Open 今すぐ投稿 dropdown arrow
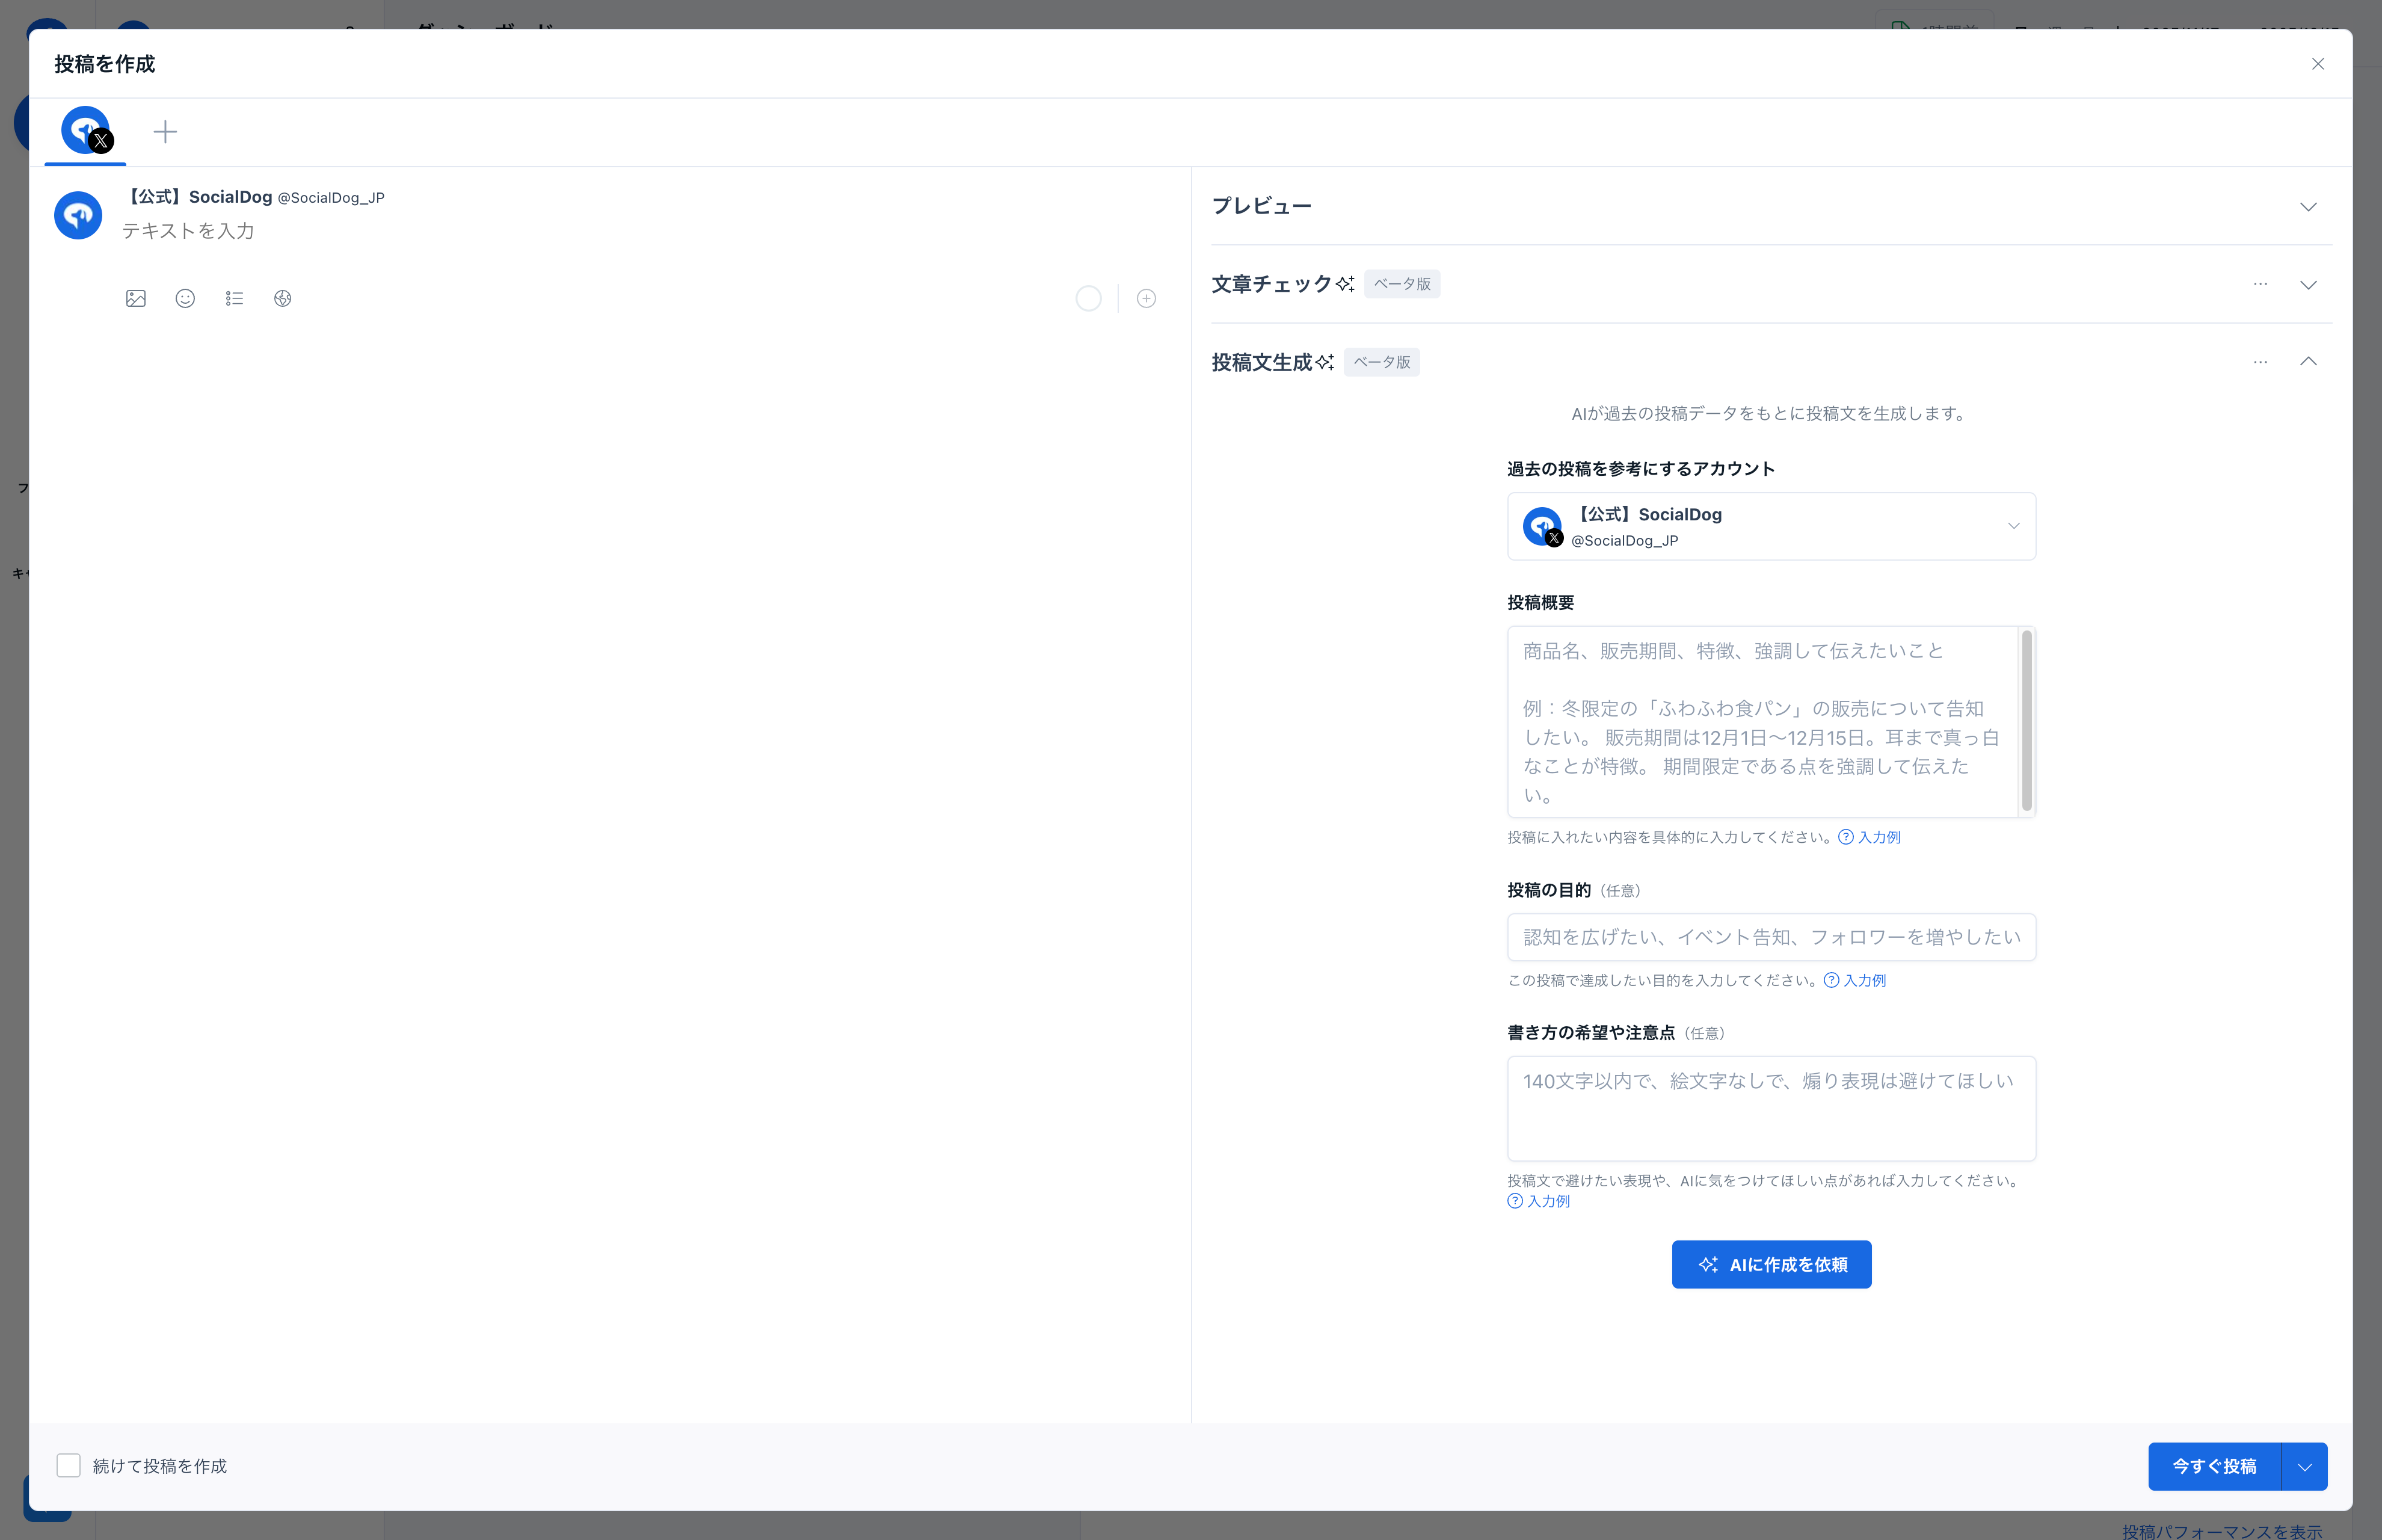 pyautogui.click(x=2304, y=1466)
